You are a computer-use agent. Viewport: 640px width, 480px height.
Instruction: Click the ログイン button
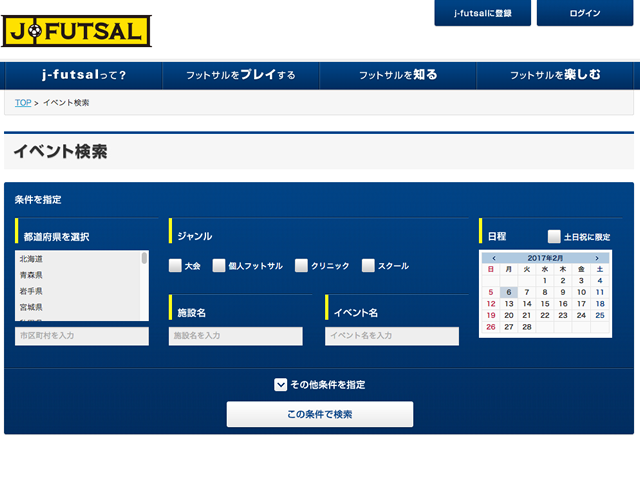[x=584, y=13]
